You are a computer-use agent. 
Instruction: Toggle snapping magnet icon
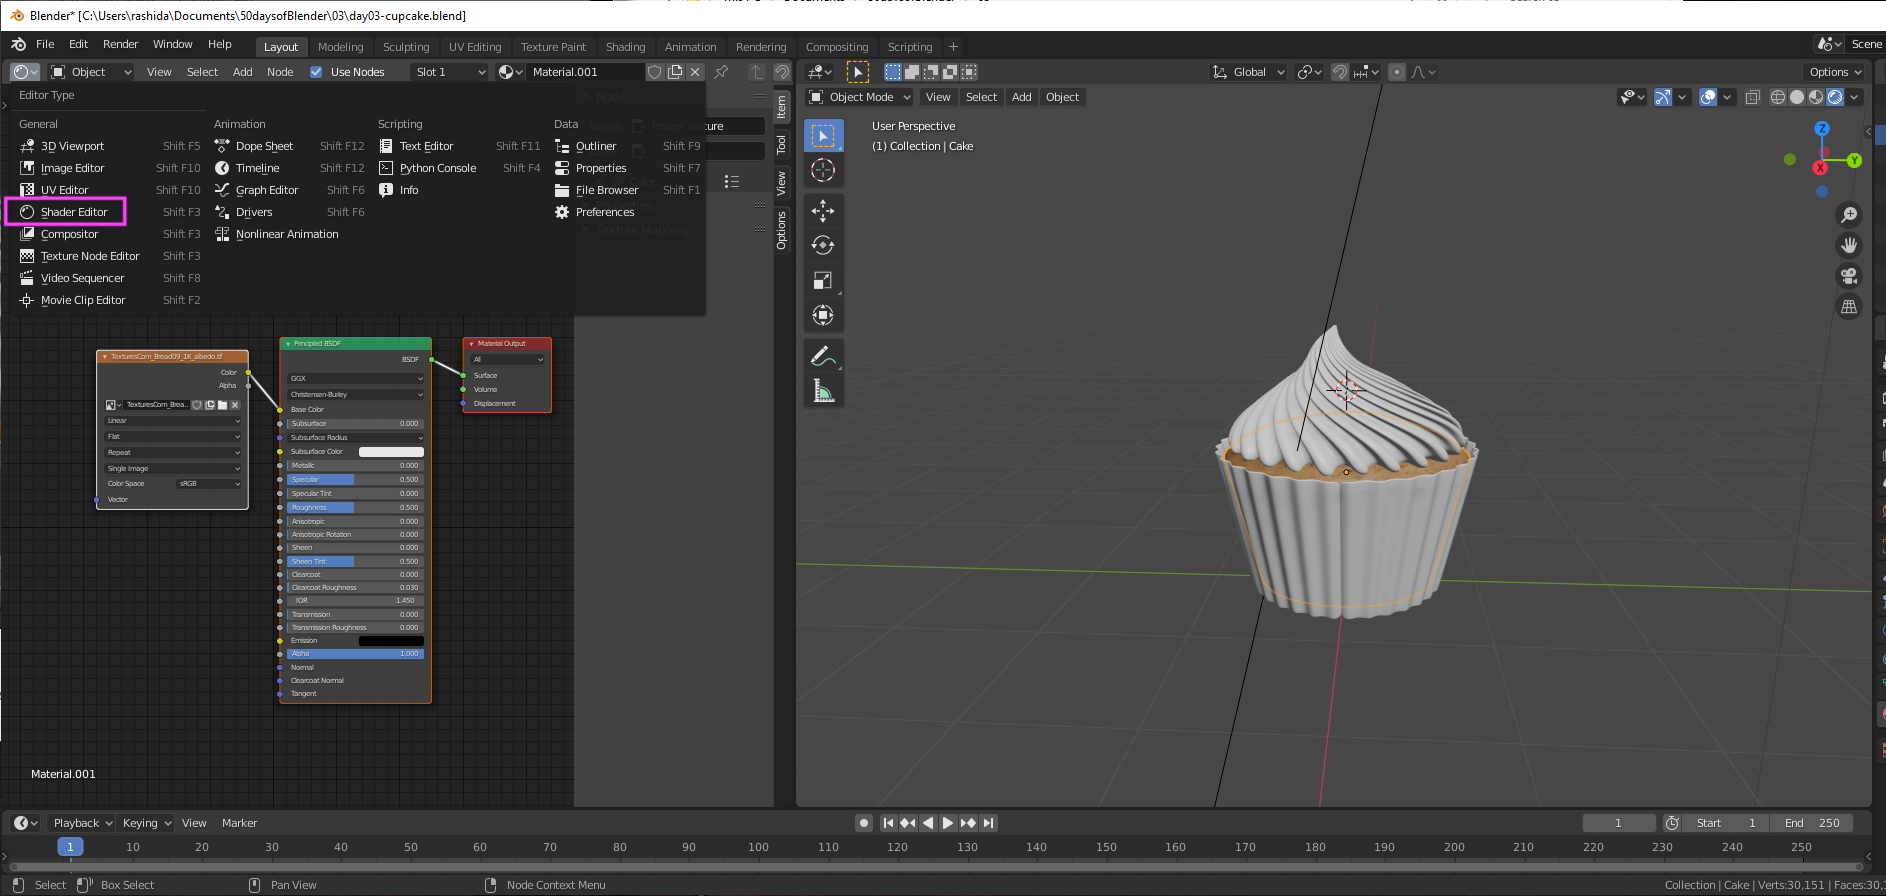pos(1340,72)
